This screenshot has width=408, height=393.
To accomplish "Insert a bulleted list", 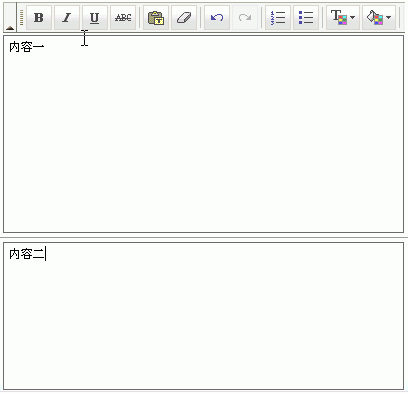I will 306,17.
